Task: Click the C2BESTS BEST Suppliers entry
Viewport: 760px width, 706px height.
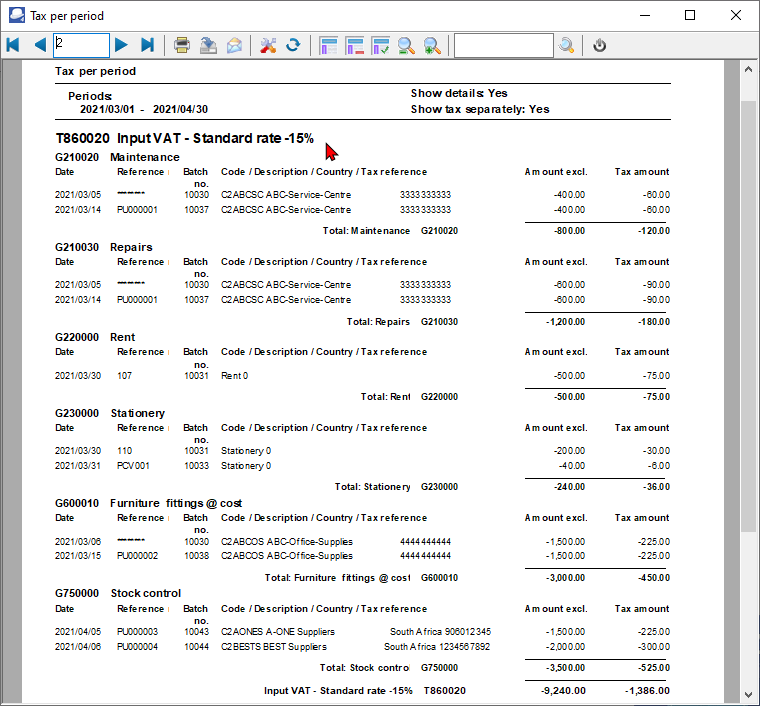Action: pyautogui.click(x=274, y=647)
